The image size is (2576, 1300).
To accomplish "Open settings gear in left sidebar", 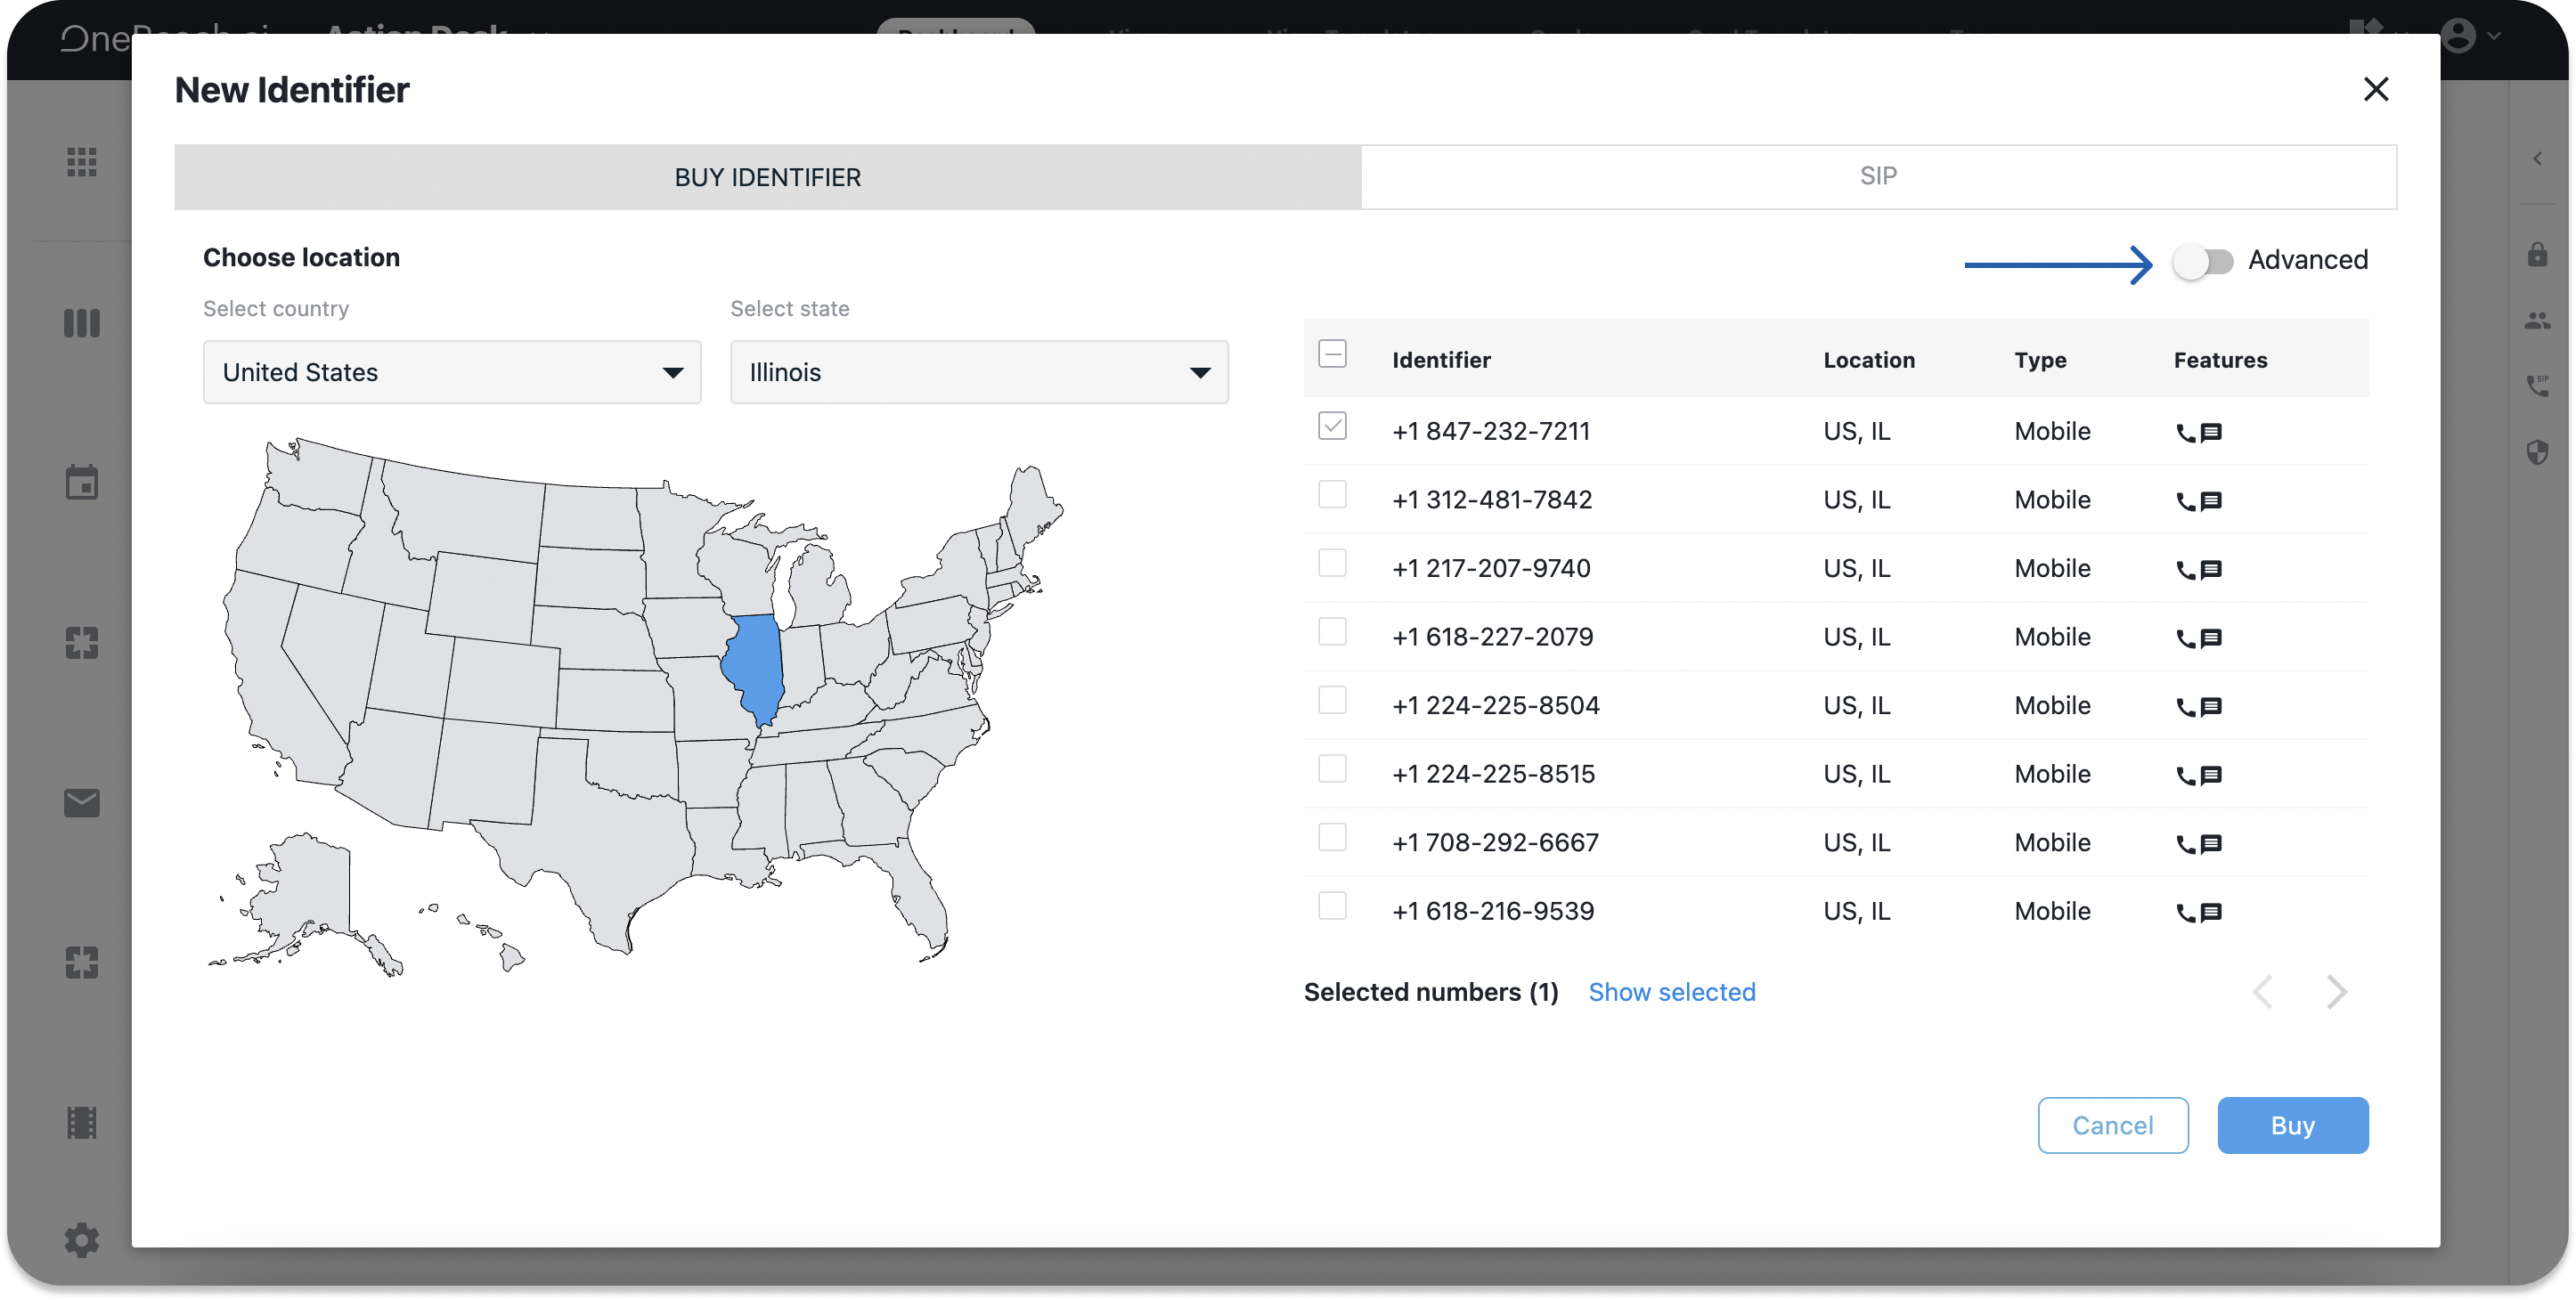I will tap(81, 1240).
